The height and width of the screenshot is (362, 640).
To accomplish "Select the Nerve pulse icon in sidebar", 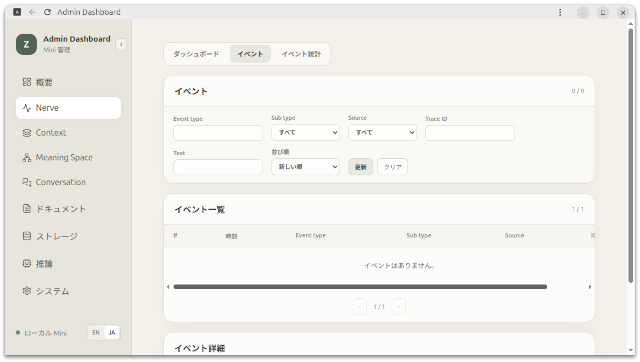I will (27, 108).
